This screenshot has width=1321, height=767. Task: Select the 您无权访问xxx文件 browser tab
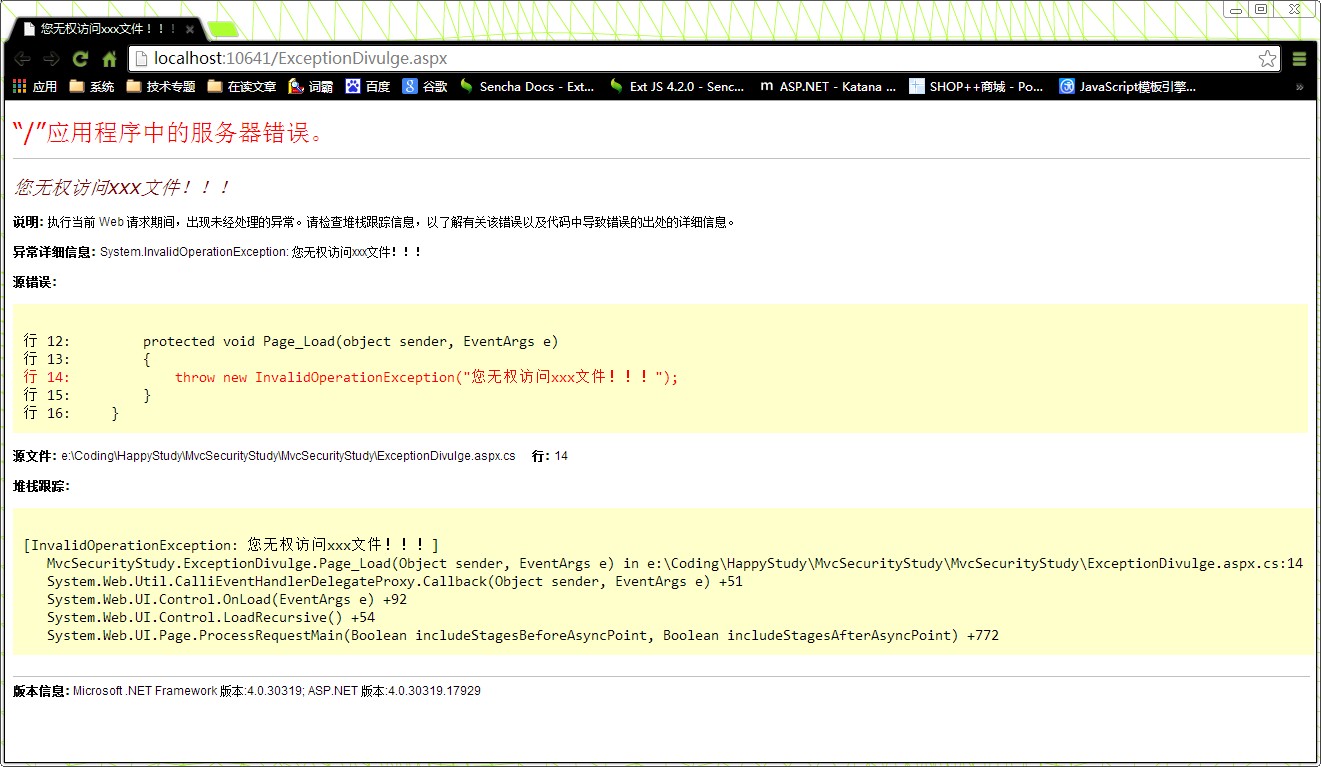pyautogui.click(x=100, y=29)
